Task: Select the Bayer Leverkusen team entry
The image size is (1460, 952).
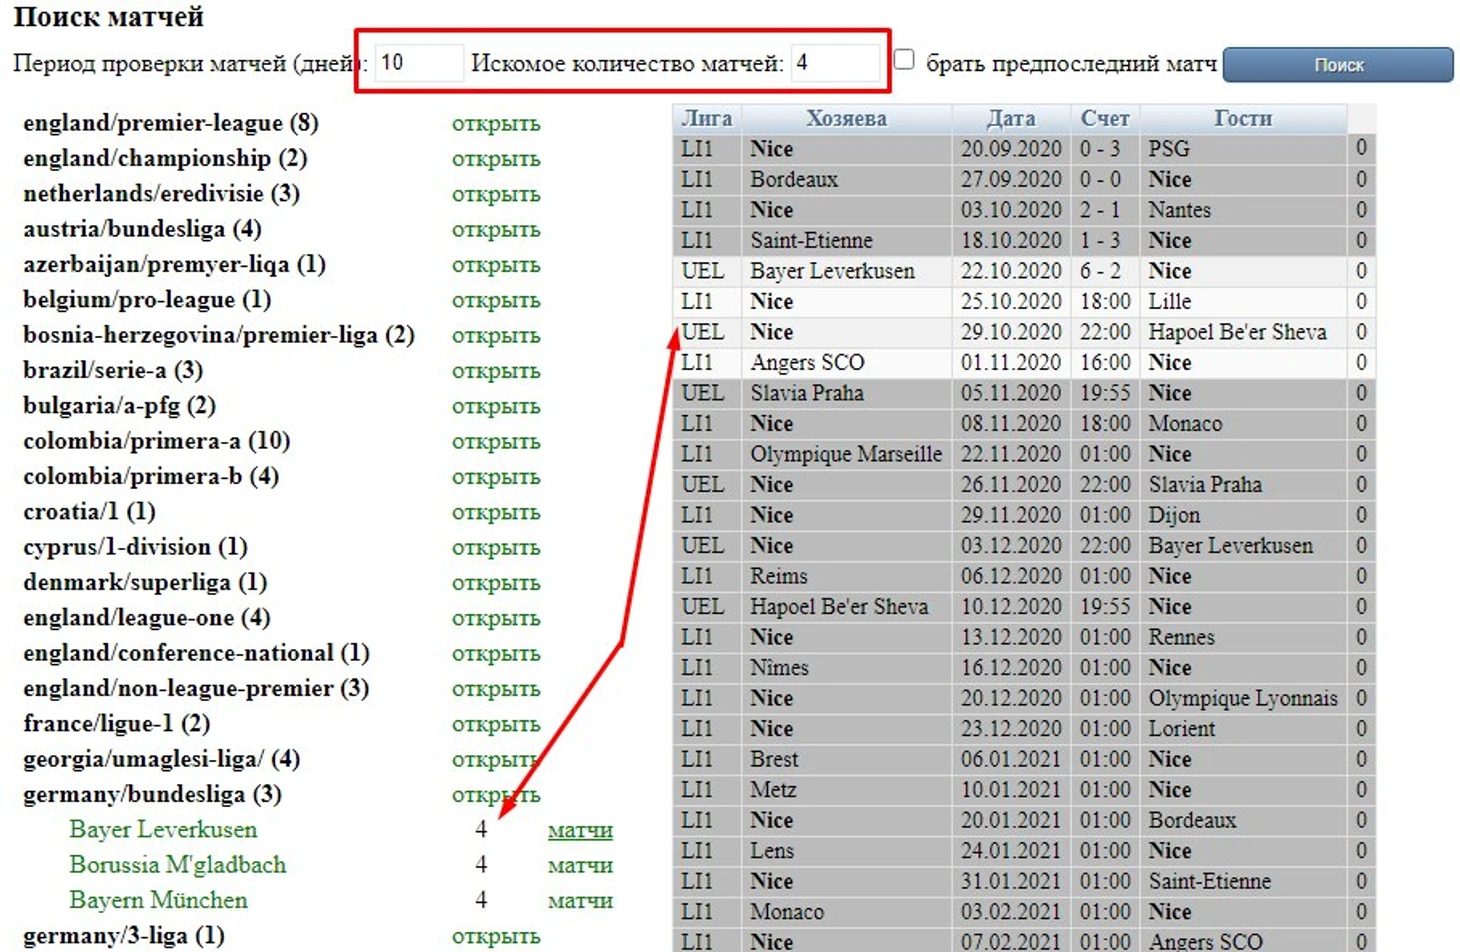Action: [163, 830]
